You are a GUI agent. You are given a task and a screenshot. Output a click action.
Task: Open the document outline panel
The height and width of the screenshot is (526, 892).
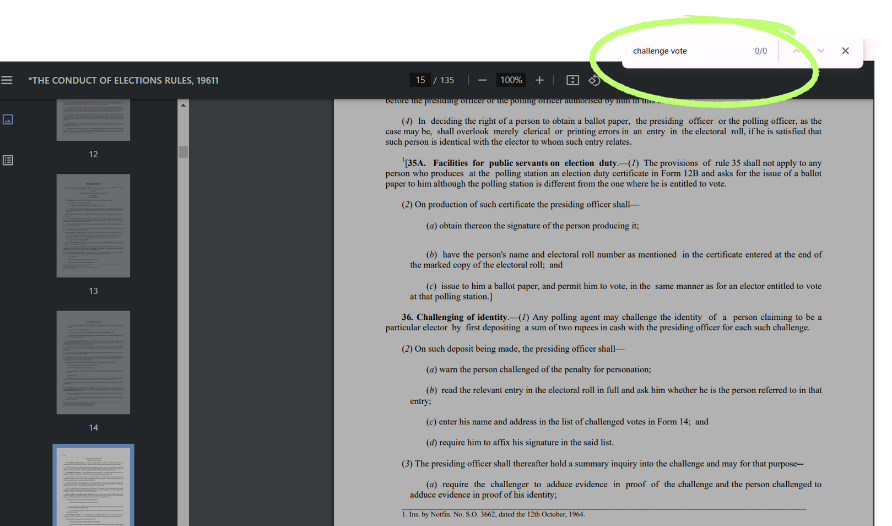[x=8, y=159]
